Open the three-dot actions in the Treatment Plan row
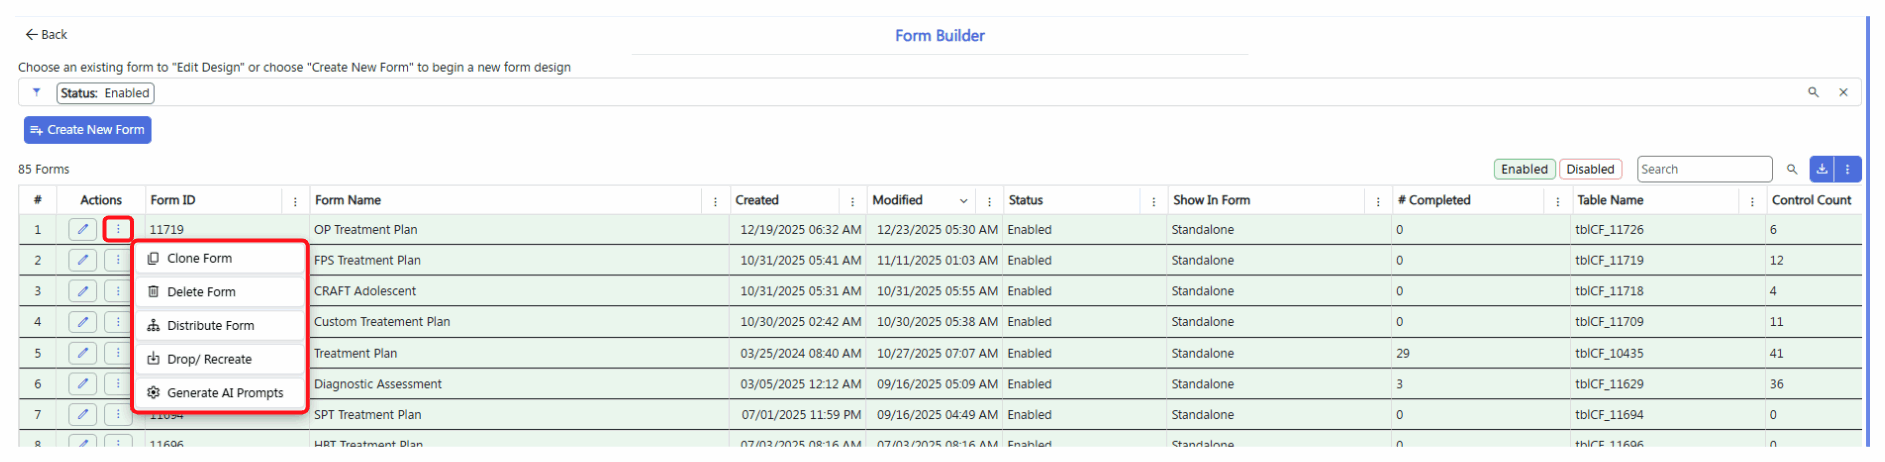Screen dimensions: 1885x462 [118, 353]
